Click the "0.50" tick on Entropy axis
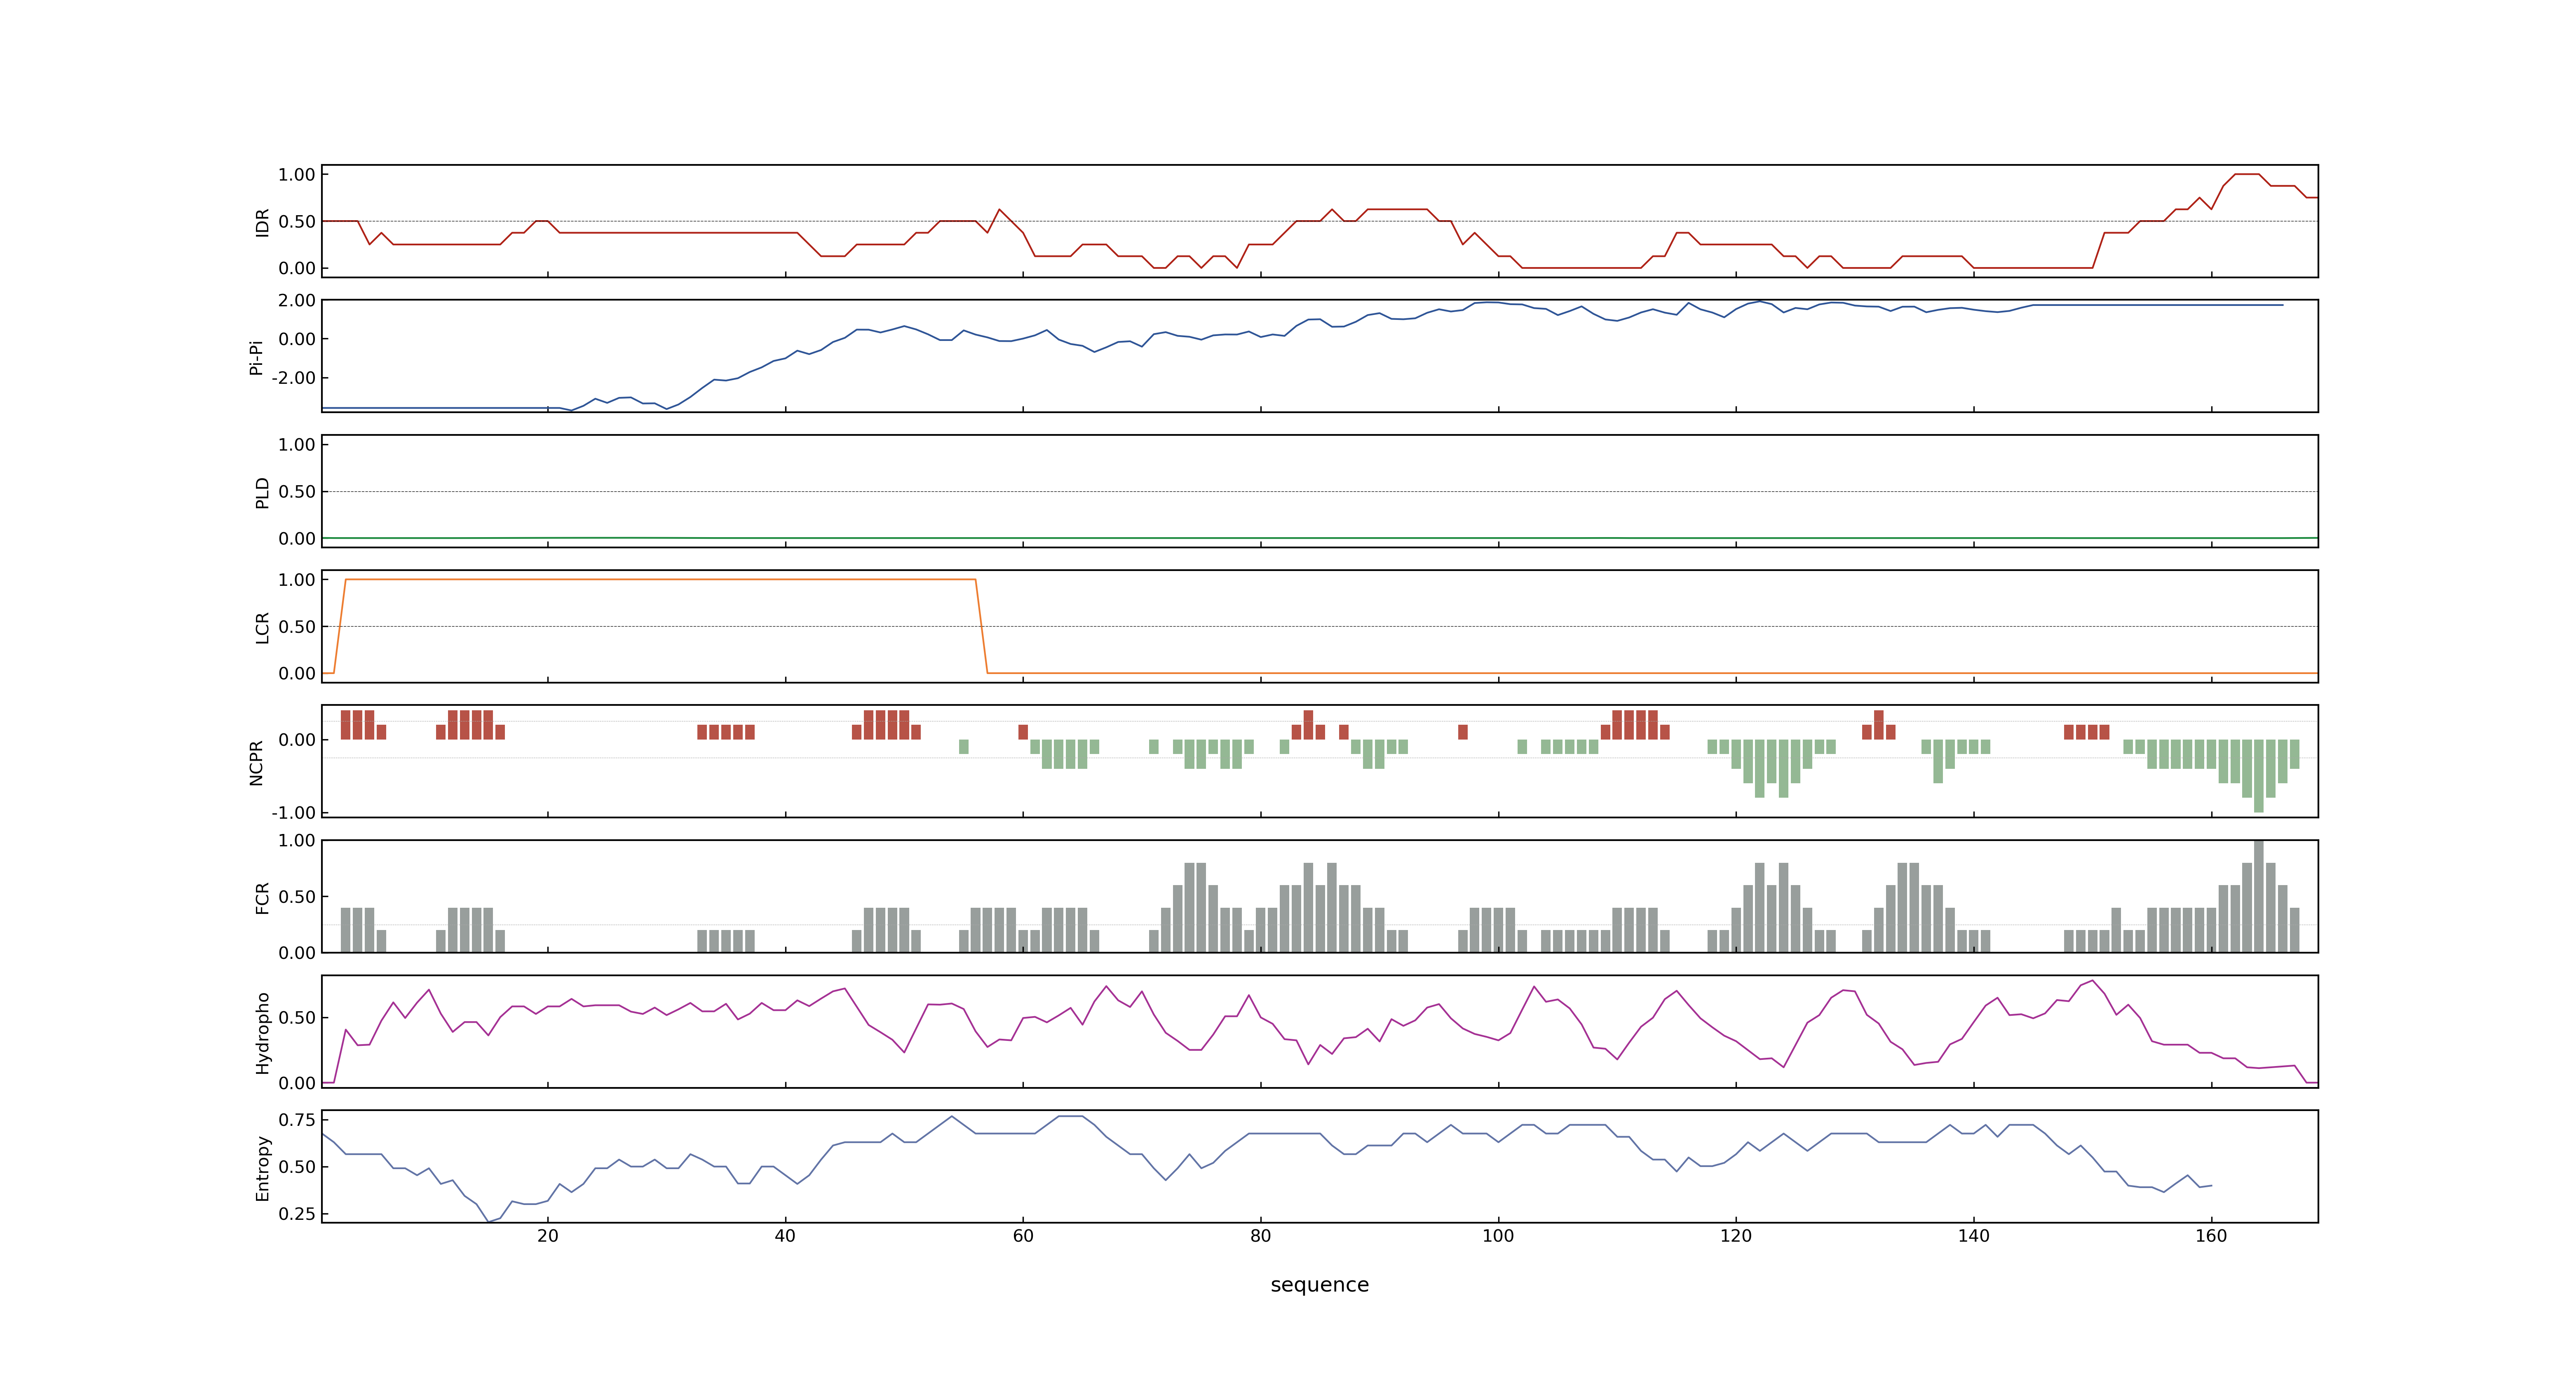 297,1167
